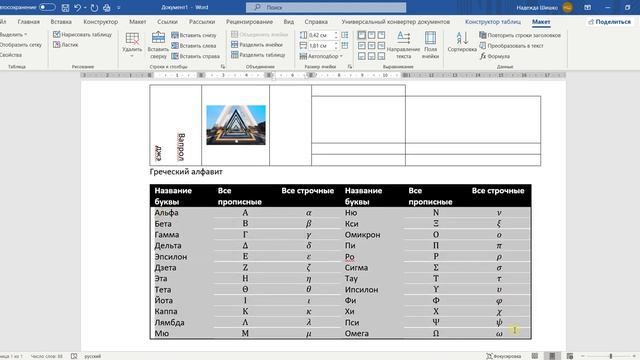This screenshot has height=360, width=640.
Task: Click the distribute rows evenly icon
Action: point(345,35)
